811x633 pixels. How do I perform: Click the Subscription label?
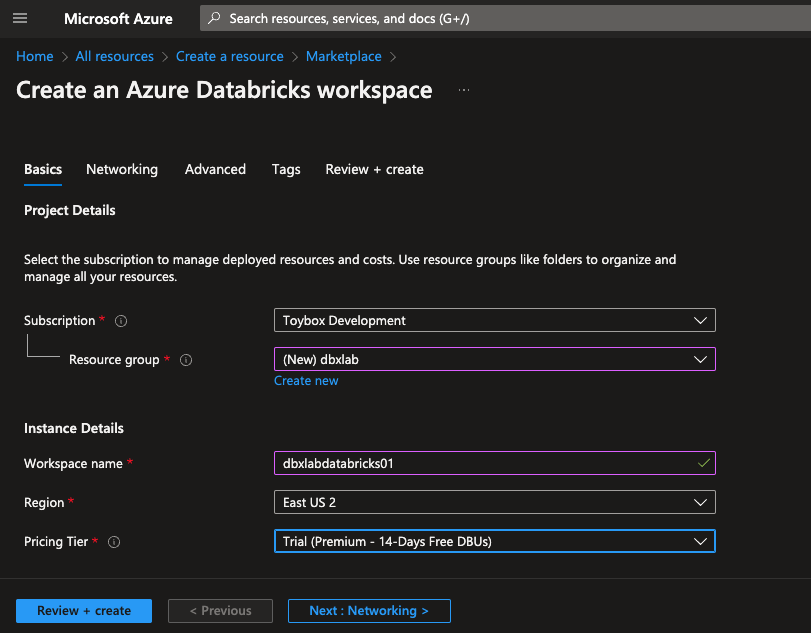59,321
